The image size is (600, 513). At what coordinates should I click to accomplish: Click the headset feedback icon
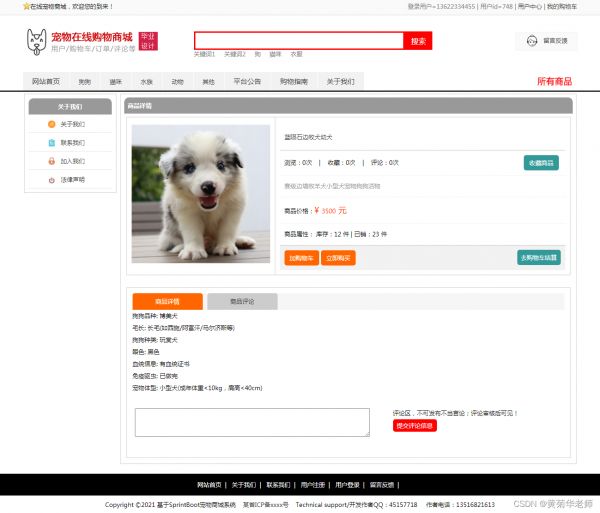(532, 41)
